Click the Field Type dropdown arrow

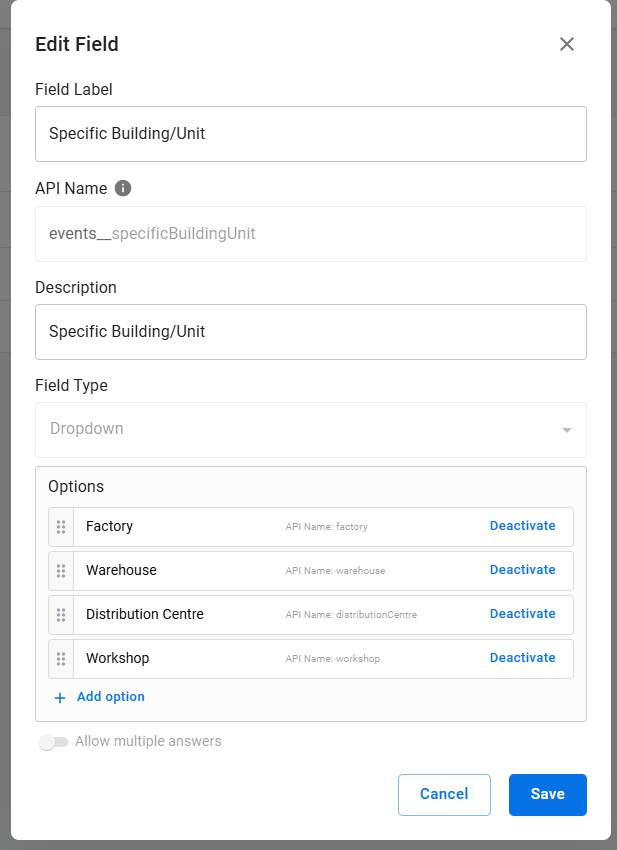[x=566, y=430]
